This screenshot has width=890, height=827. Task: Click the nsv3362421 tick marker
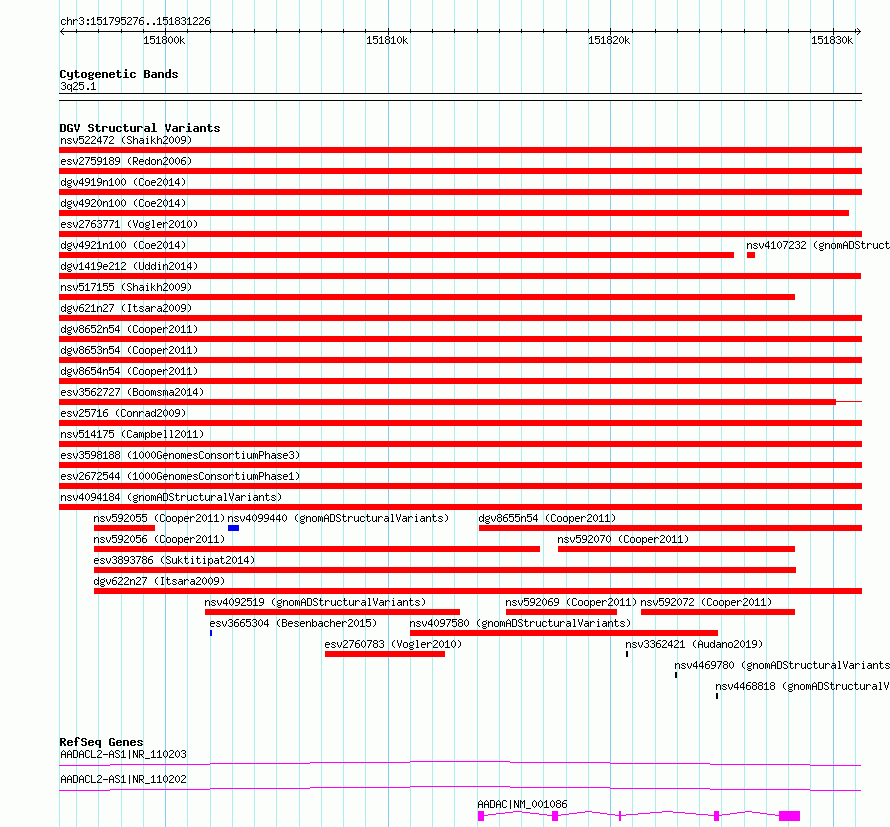(x=627, y=654)
